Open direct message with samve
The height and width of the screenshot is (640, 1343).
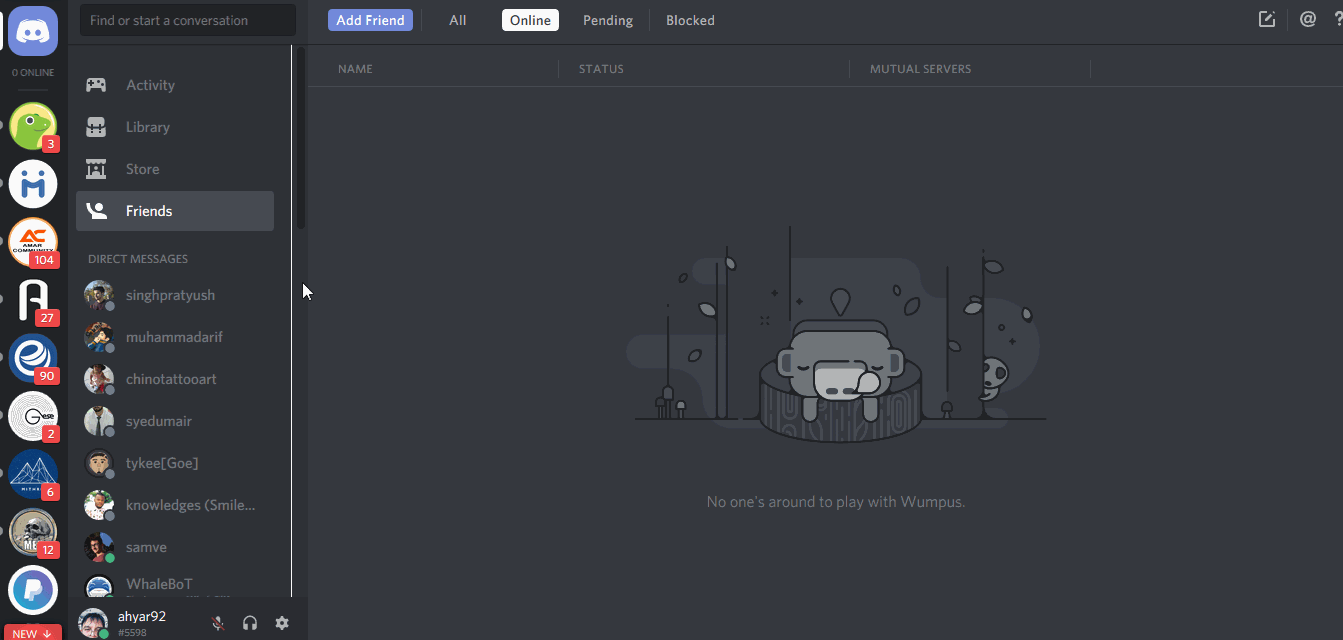(x=175, y=547)
